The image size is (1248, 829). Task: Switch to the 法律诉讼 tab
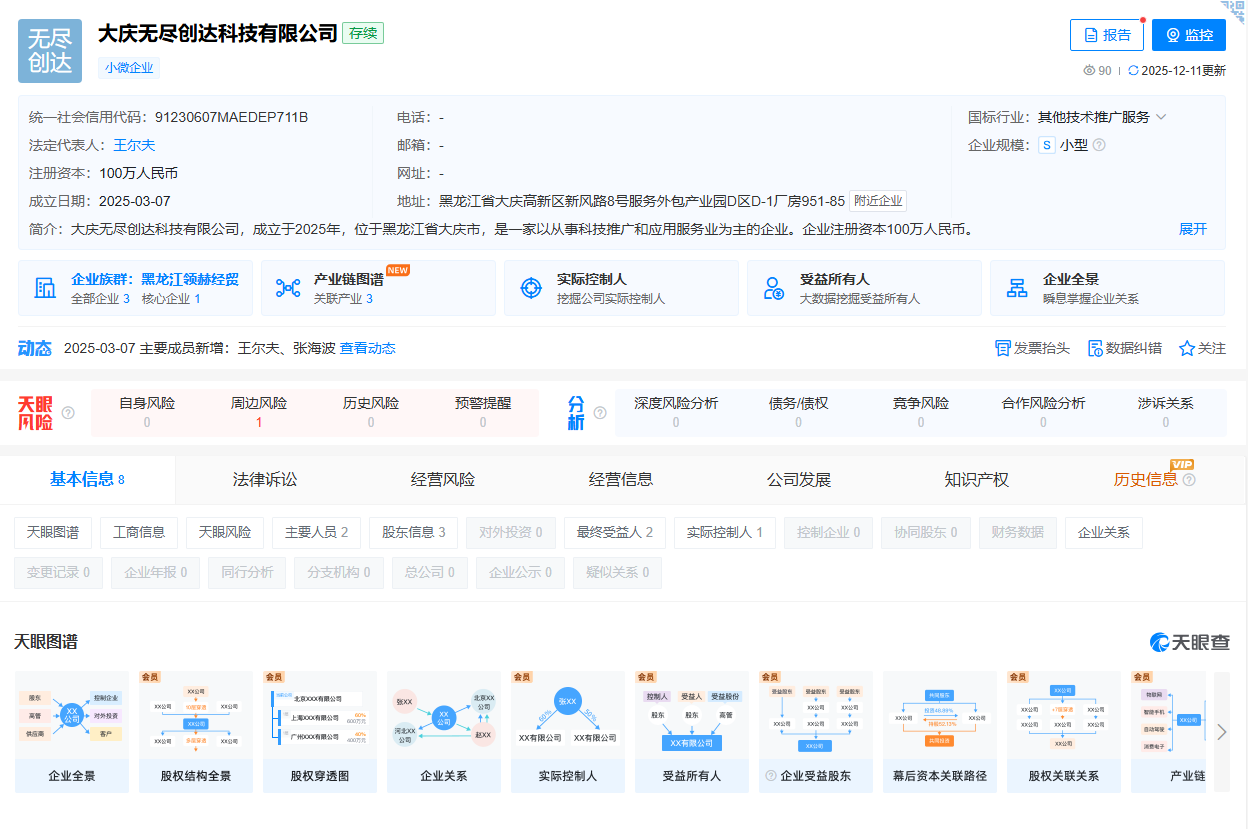point(265,479)
